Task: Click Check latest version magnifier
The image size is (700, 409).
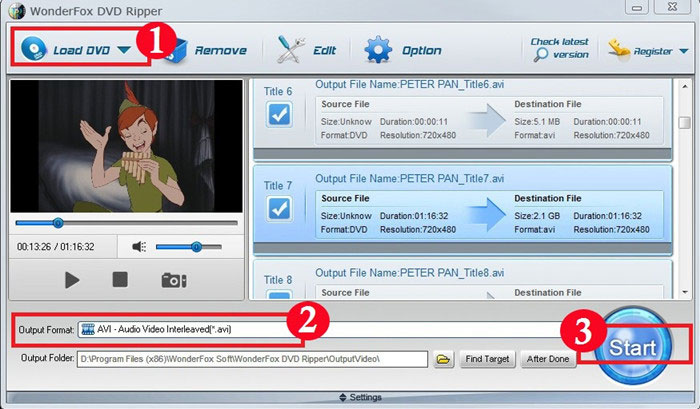Action: click(x=541, y=54)
